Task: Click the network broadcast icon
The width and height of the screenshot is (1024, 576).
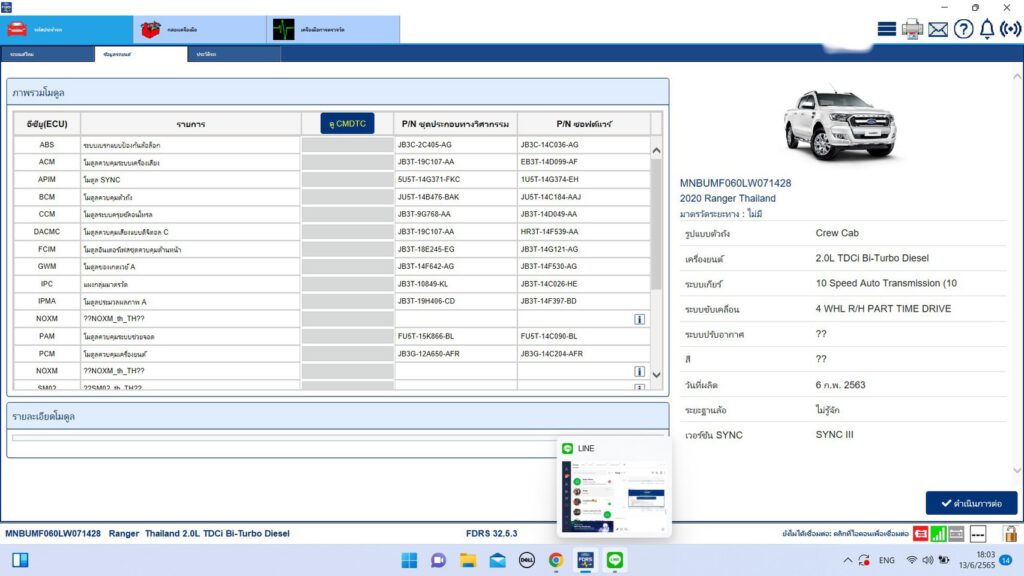Action: click(x=1011, y=29)
